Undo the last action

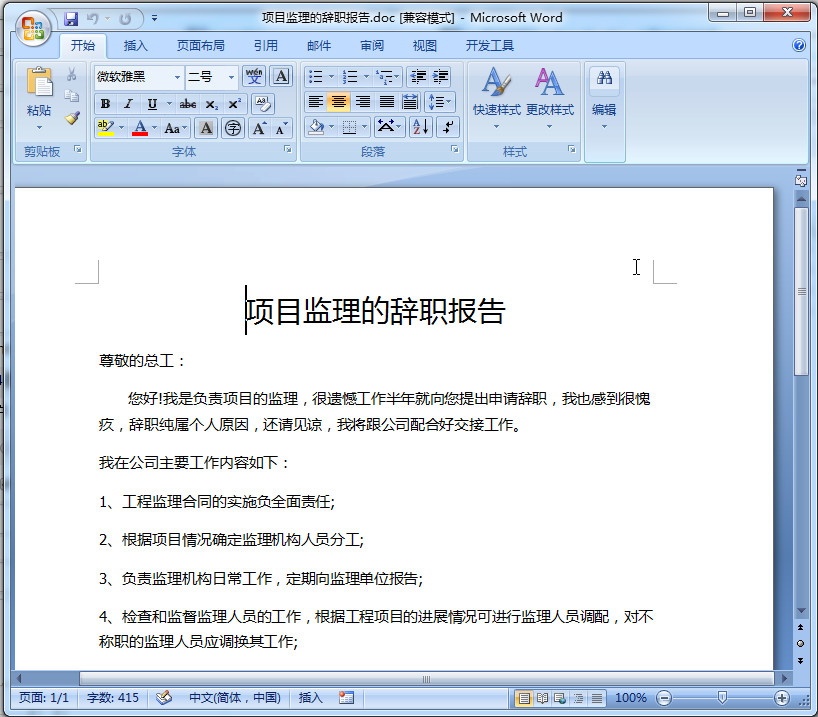pyautogui.click(x=93, y=19)
